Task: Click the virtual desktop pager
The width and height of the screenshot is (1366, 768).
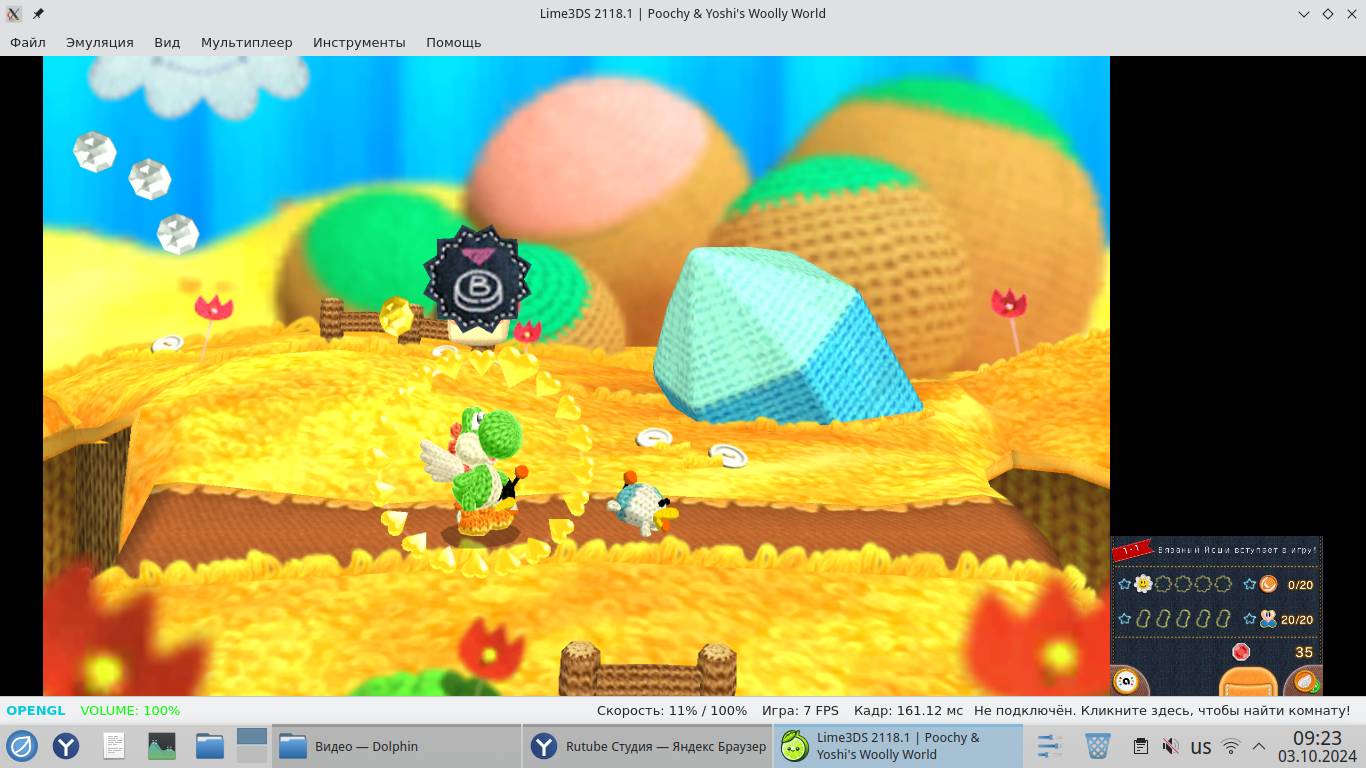Action: (252, 746)
